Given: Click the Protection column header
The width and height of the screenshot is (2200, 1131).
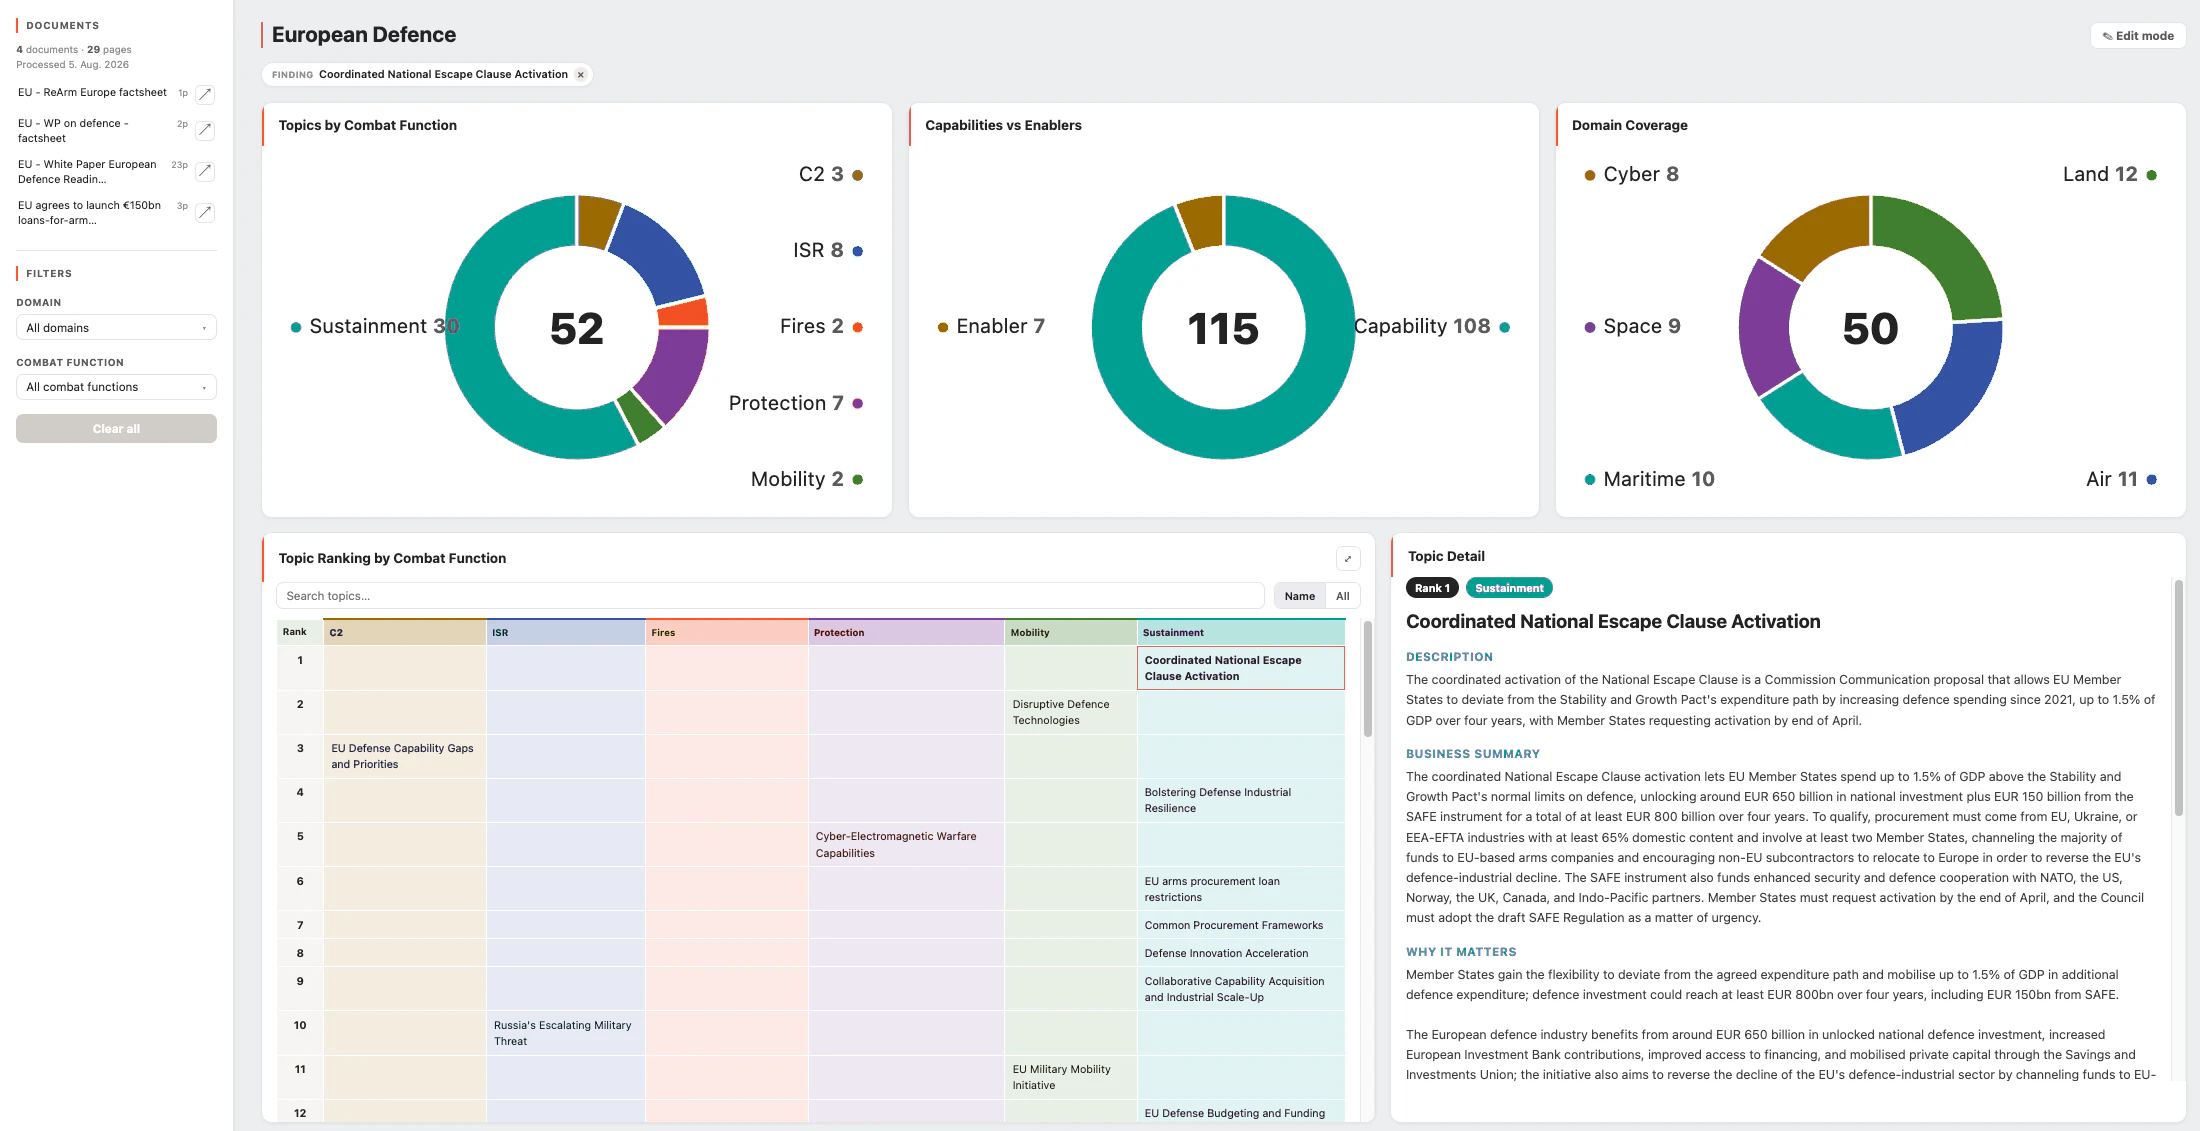Looking at the screenshot, I should [x=906, y=633].
